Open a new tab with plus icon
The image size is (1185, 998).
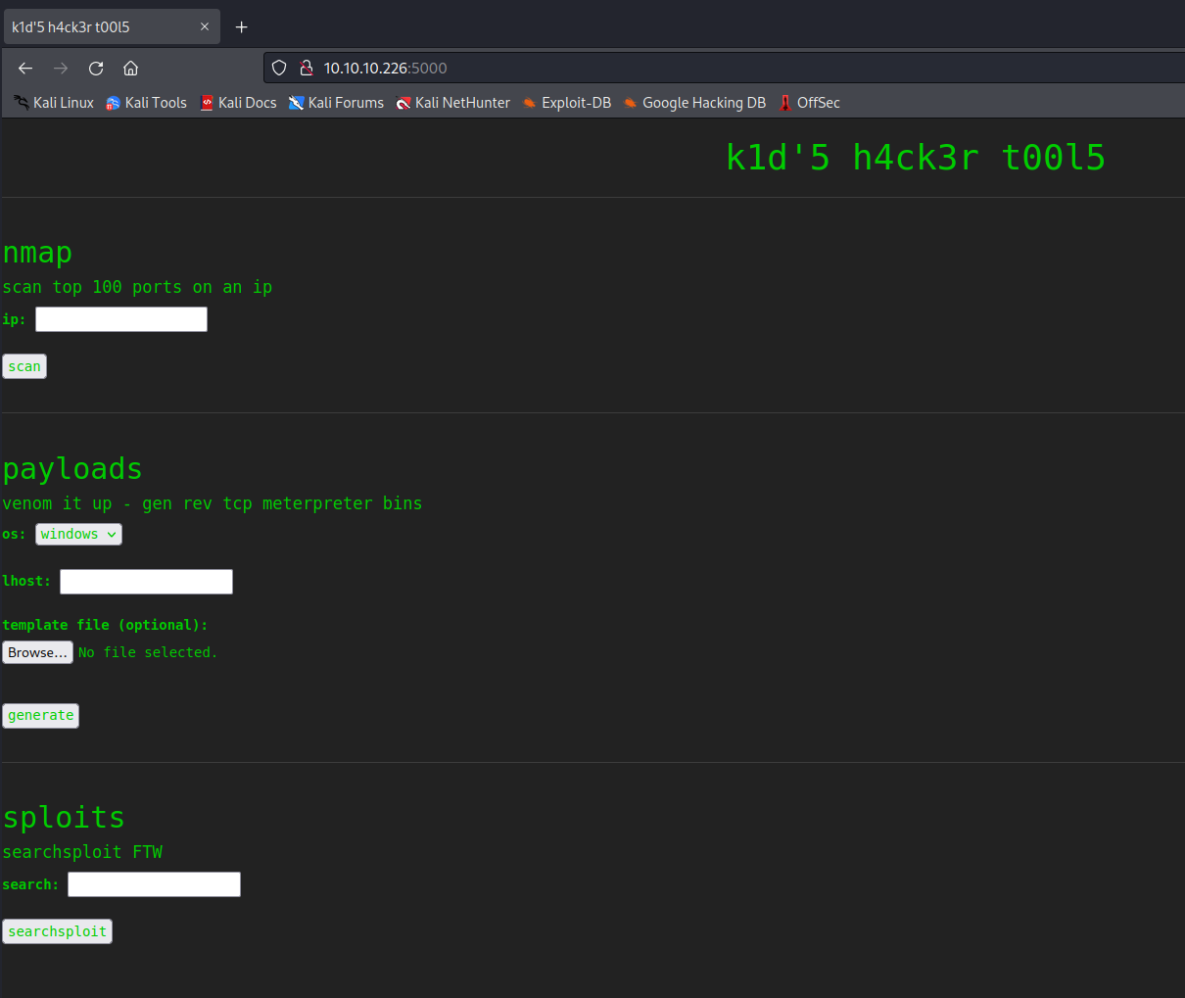tap(241, 27)
